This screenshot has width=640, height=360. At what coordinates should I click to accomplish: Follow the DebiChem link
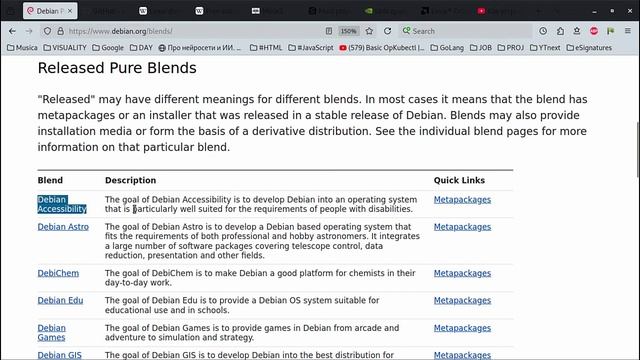coord(58,273)
